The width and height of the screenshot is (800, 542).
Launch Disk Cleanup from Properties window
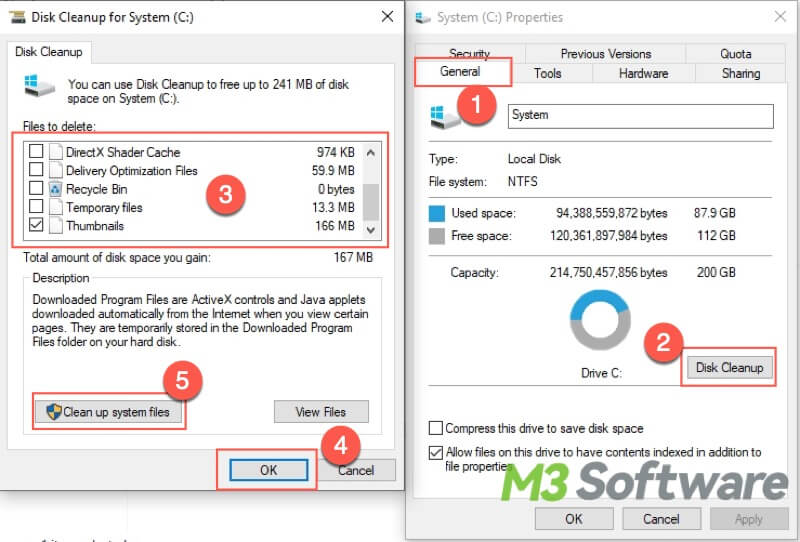click(x=730, y=367)
